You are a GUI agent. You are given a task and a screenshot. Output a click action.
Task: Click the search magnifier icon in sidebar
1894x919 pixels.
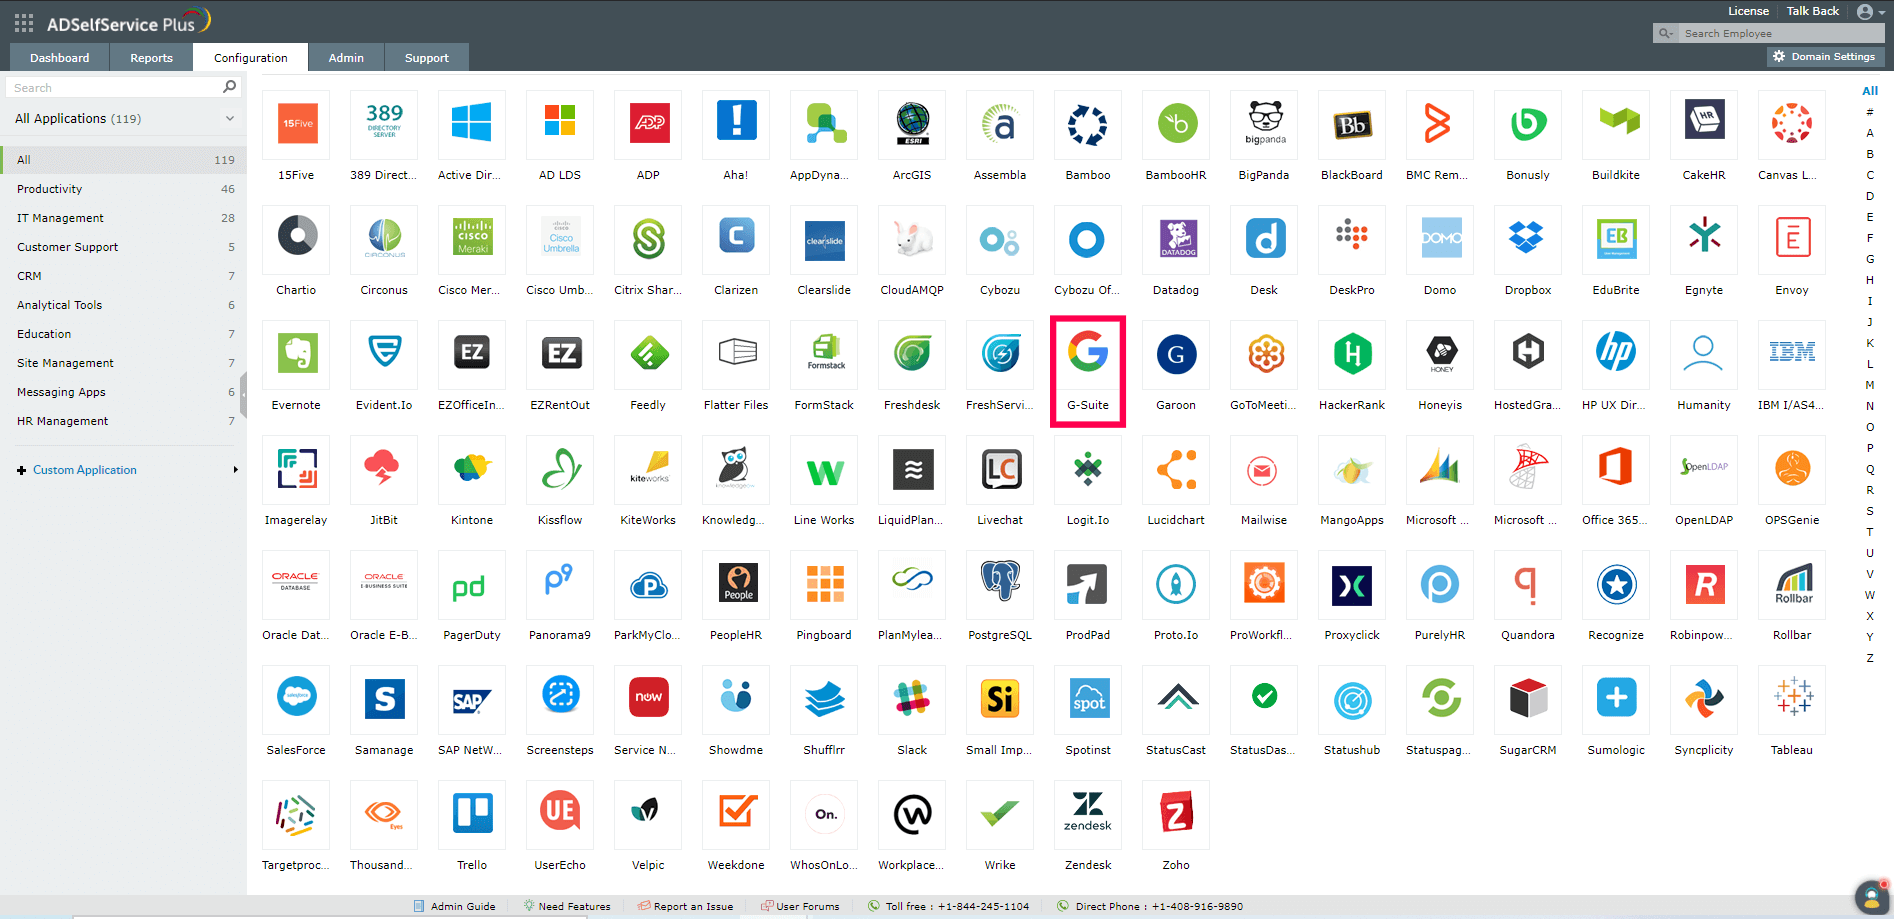point(230,87)
